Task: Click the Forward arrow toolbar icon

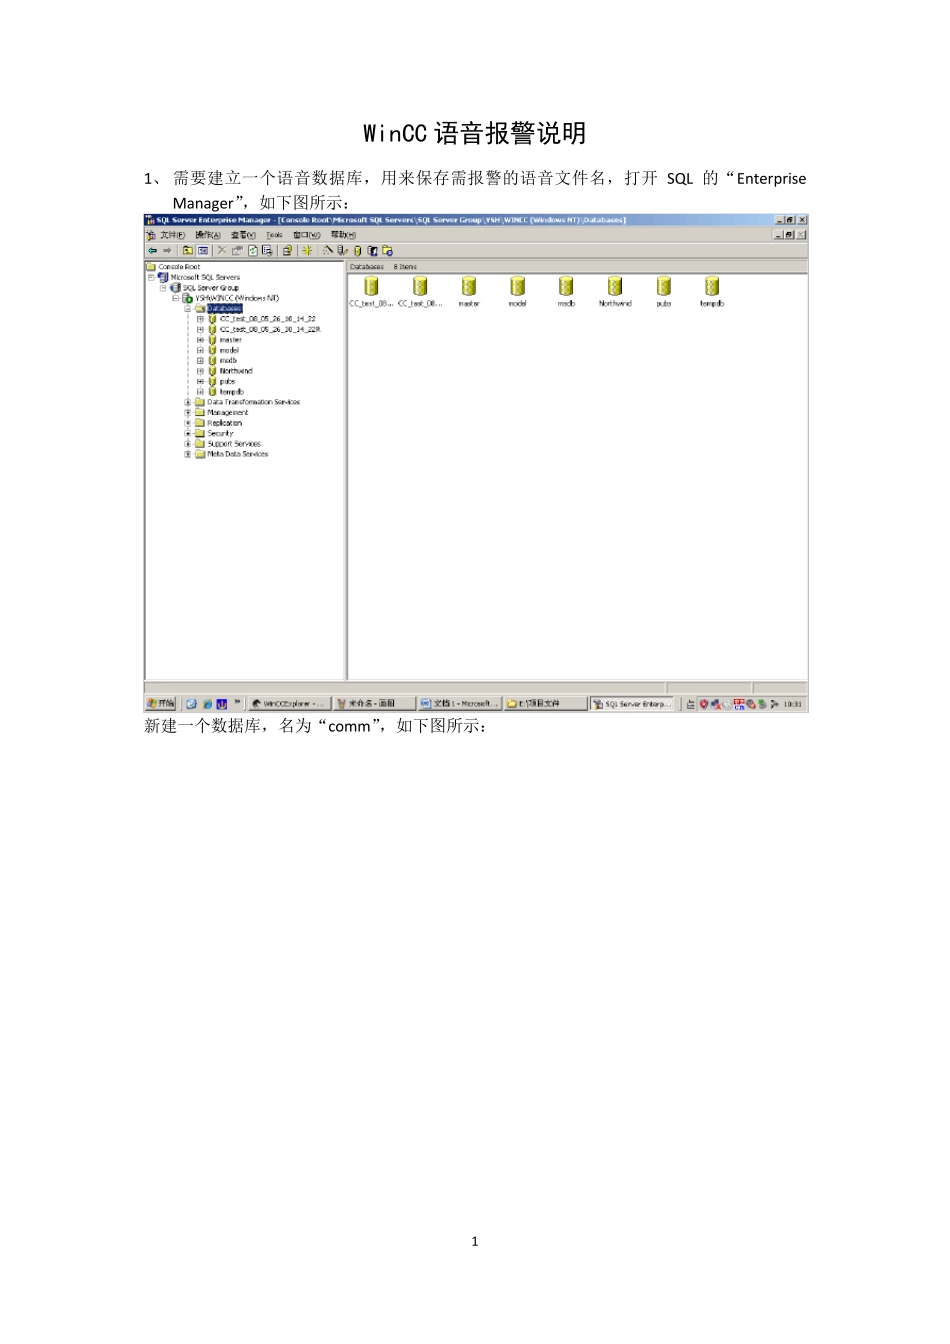Action: [x=167, y=250]
